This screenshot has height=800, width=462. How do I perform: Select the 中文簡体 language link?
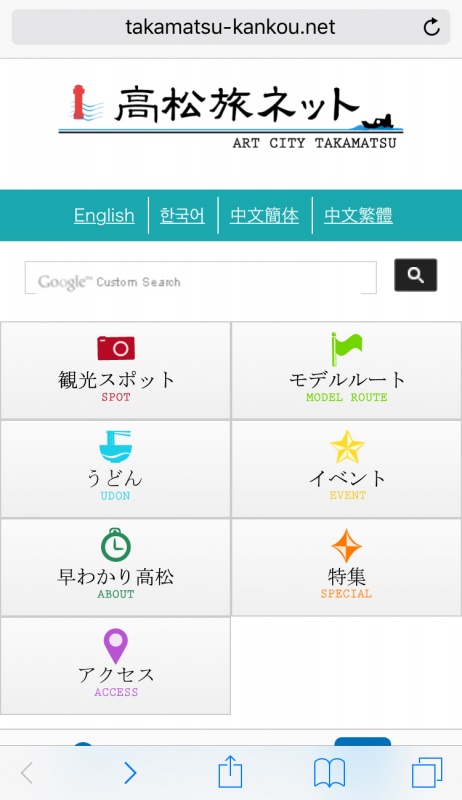(264, 215)
